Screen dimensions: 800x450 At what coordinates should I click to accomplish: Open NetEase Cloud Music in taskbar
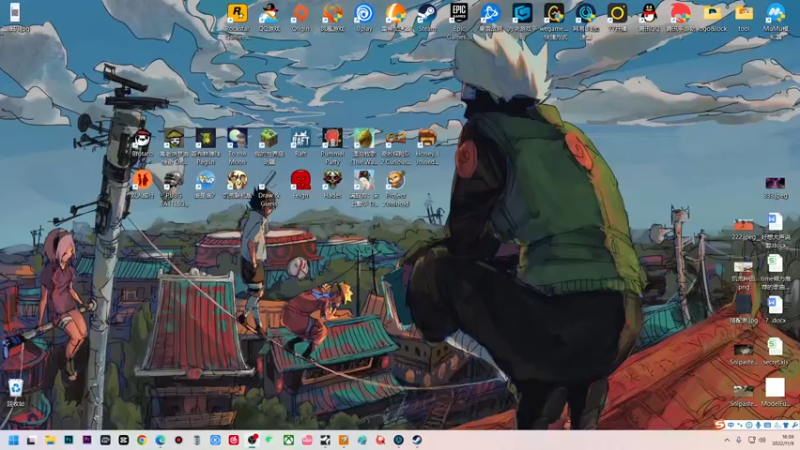coord(234,440)
